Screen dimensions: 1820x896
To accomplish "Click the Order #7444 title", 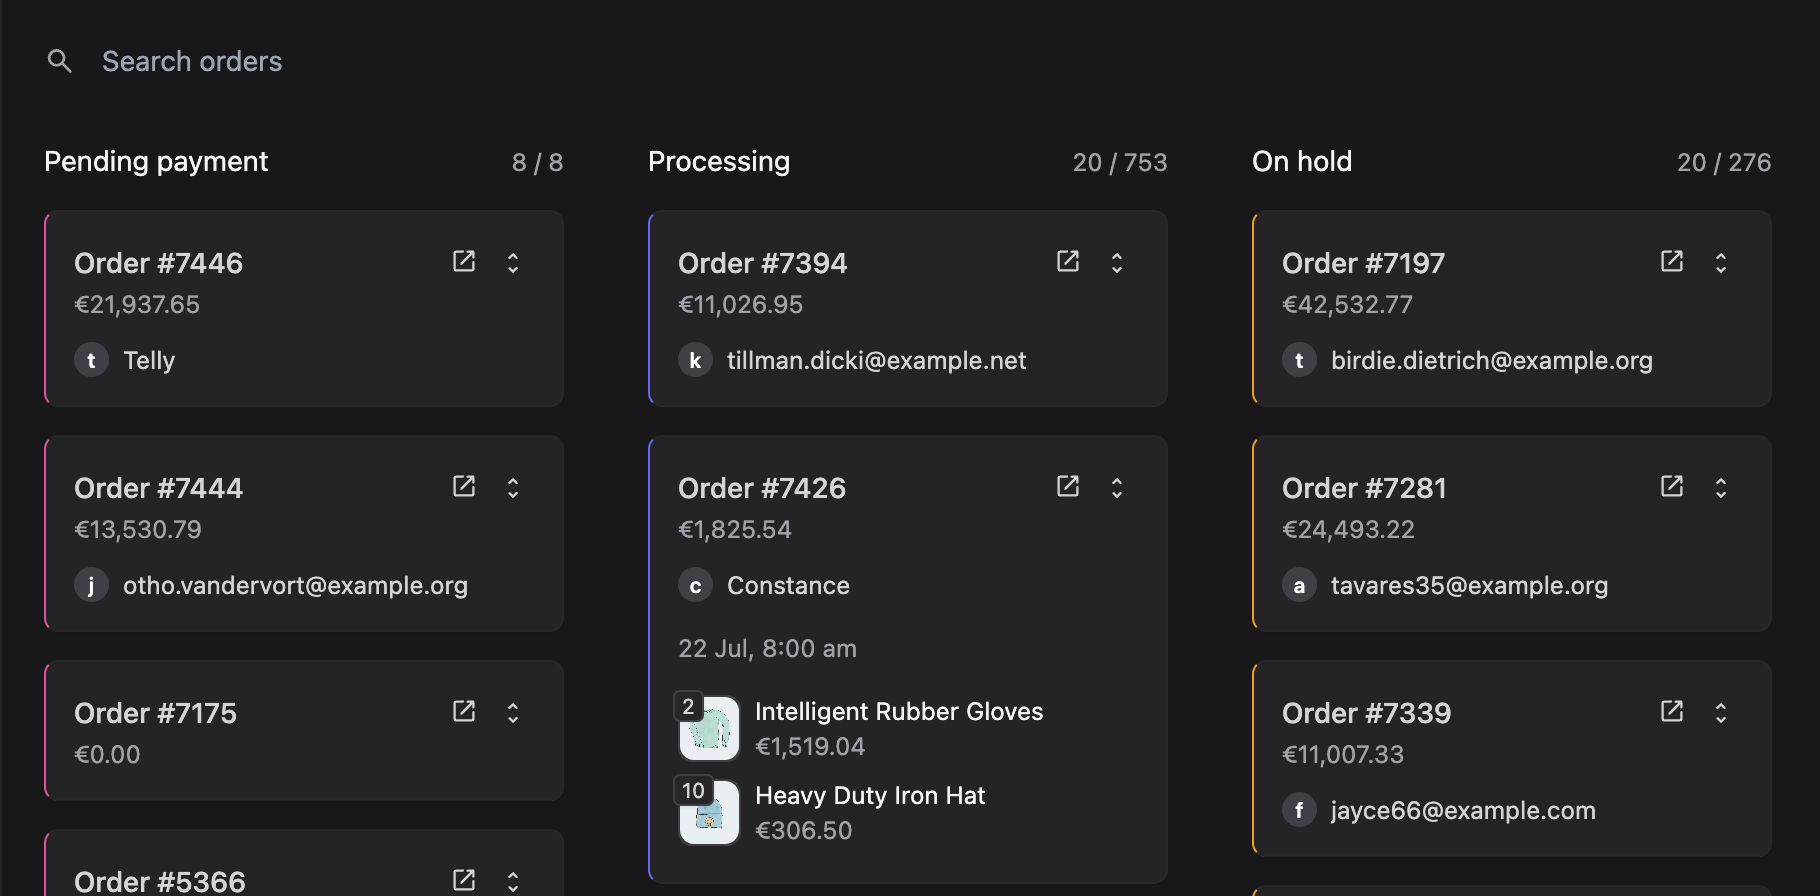I will coord(159,488).
